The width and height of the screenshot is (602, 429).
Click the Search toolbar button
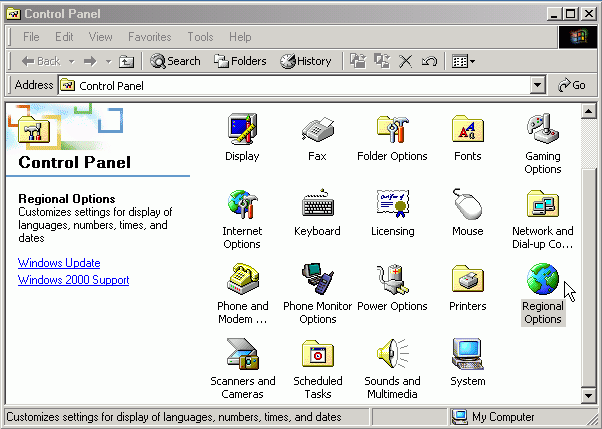coord(175,61)
